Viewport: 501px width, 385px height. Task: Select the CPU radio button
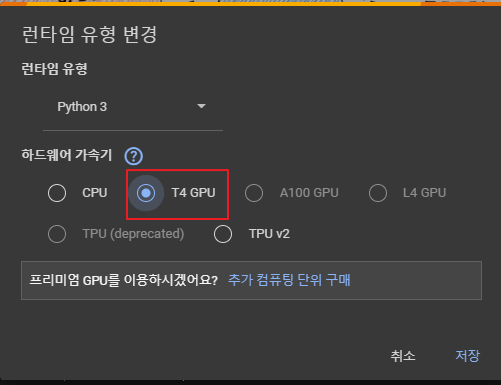tap(57, 193)
